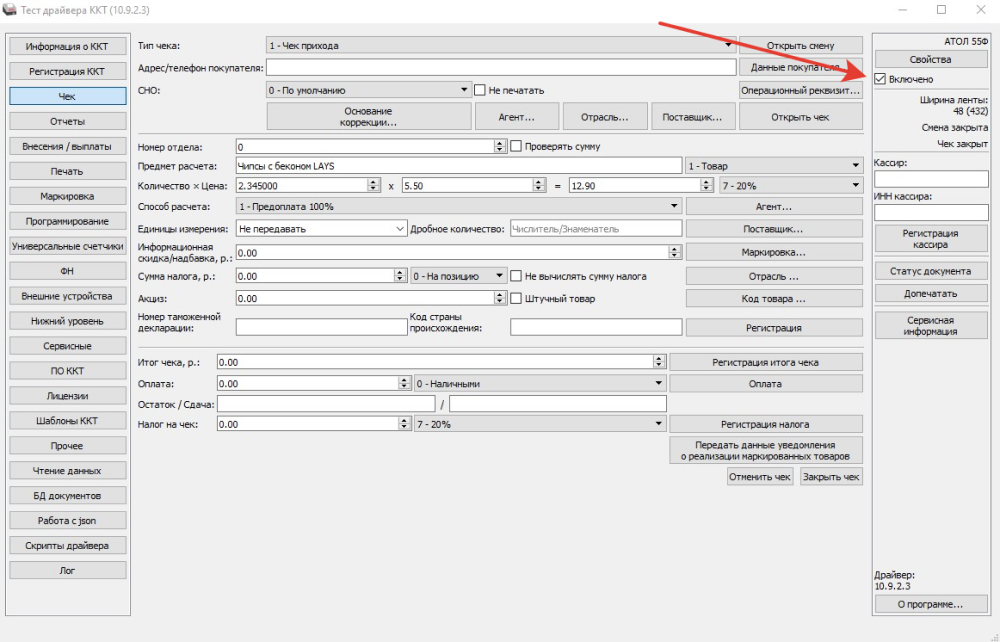Click the Предмет расчета text field
Screen dimensions: 1000x642
tap(459, 166)
